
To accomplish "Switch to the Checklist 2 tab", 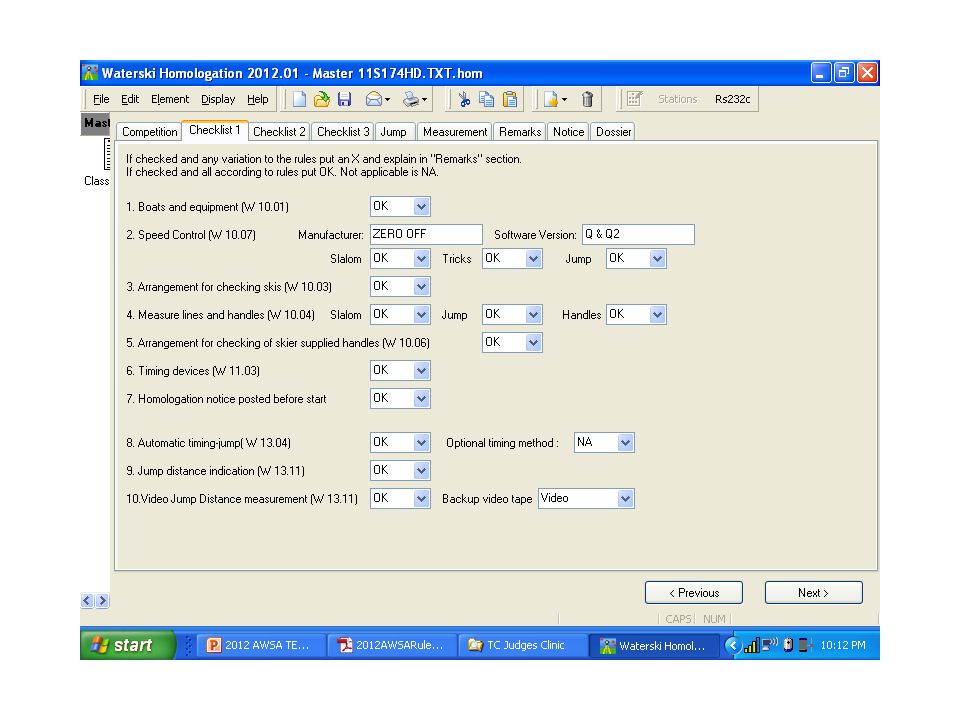I will pyautogui.click(x=279, y=132).
